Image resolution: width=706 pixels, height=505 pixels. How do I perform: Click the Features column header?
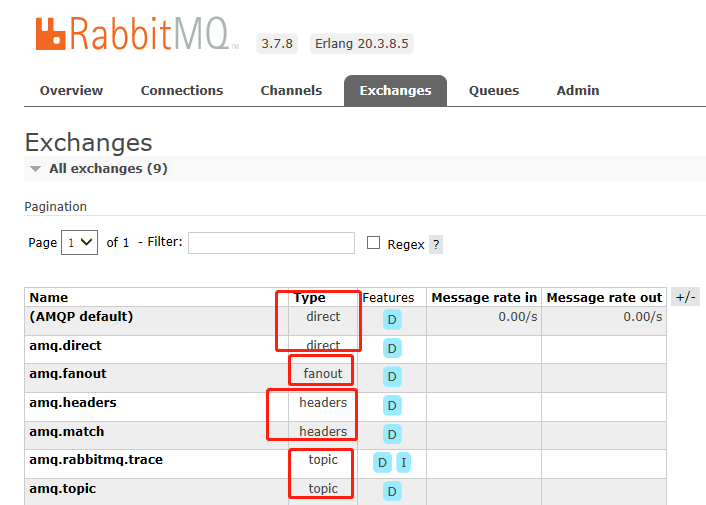pos(388,298)
